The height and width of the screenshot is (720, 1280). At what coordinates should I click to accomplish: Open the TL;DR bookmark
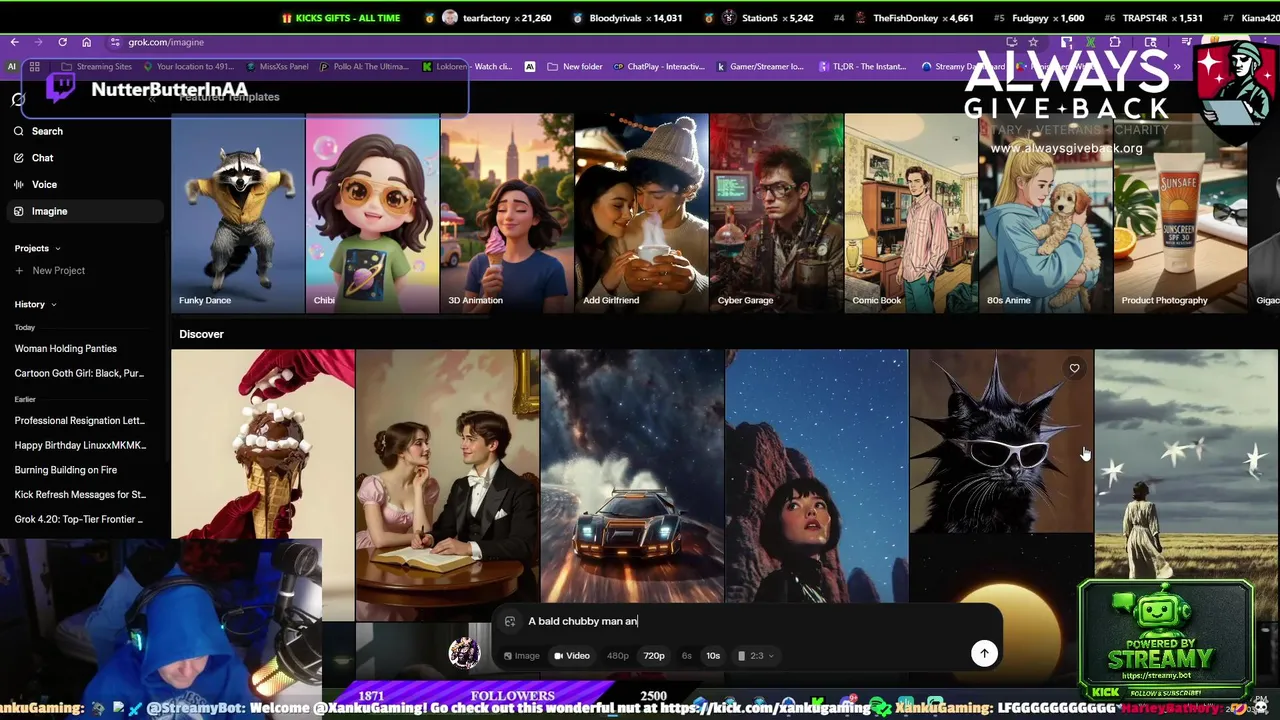pyautogui.click(x=862, y=67)
